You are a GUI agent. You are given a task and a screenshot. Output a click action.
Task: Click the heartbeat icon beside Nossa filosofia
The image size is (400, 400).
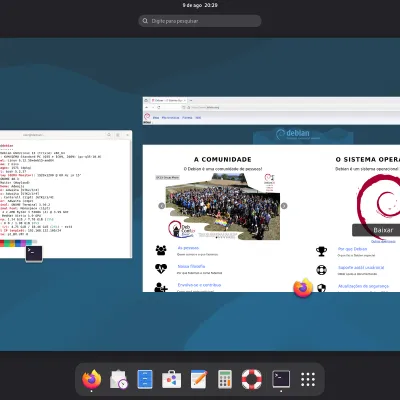(x=161, y=268)
